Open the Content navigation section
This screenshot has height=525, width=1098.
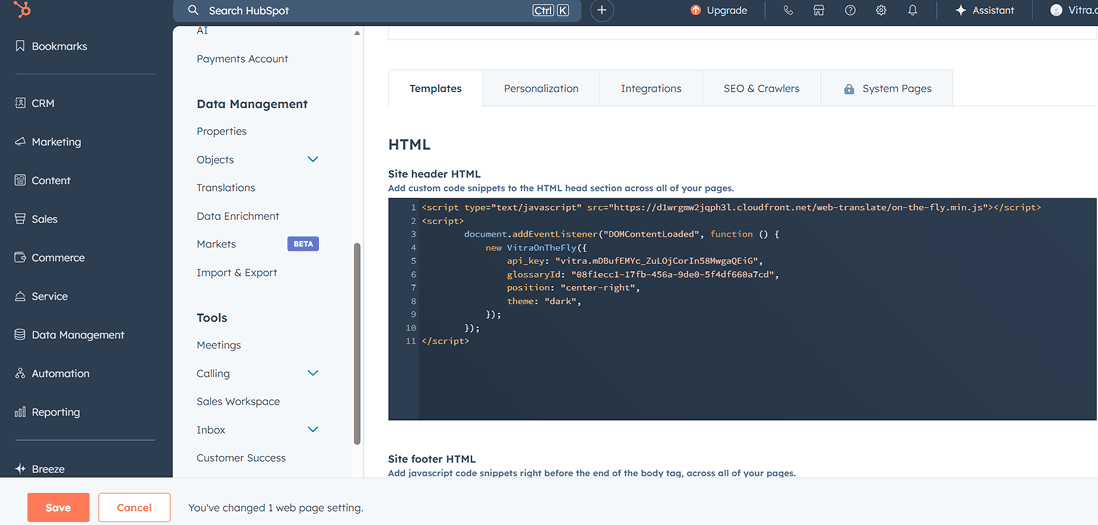(43, 180)
